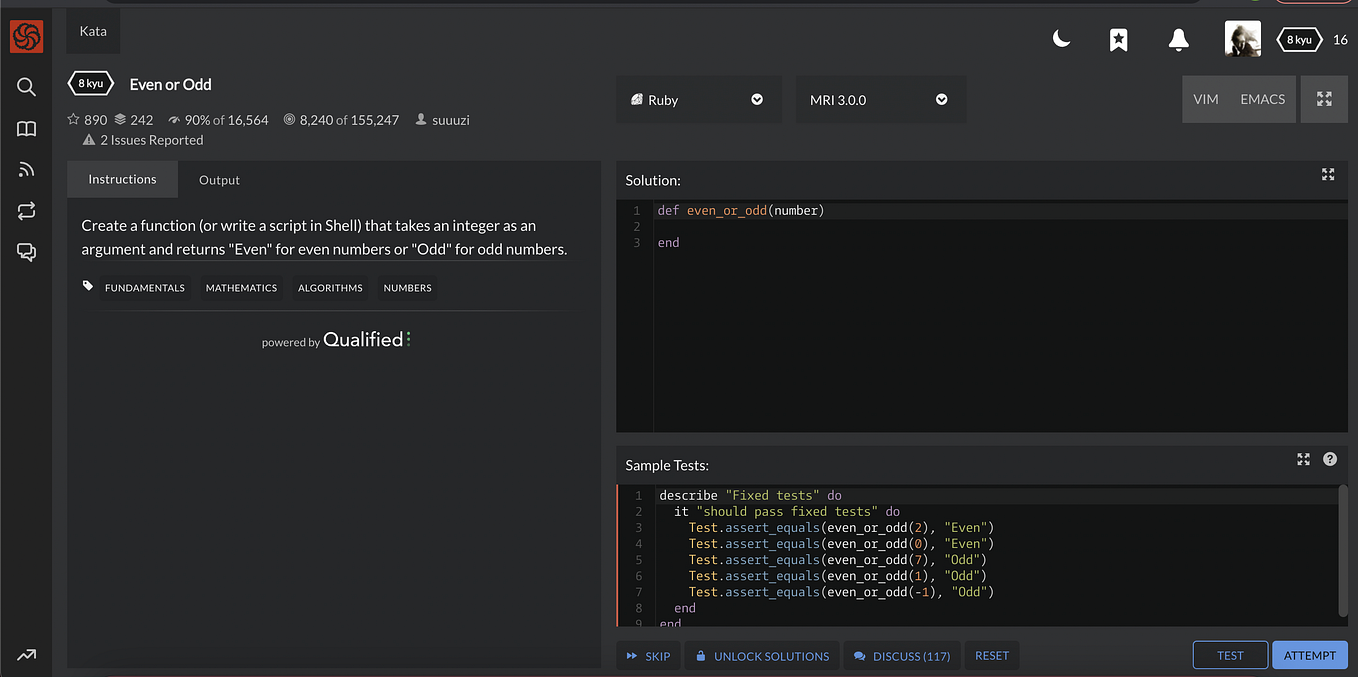Open the MRI 3.0.0 version dropdown
This screenshot has height=677, width=1358.
pyautogui.click(x=880, y=99)
